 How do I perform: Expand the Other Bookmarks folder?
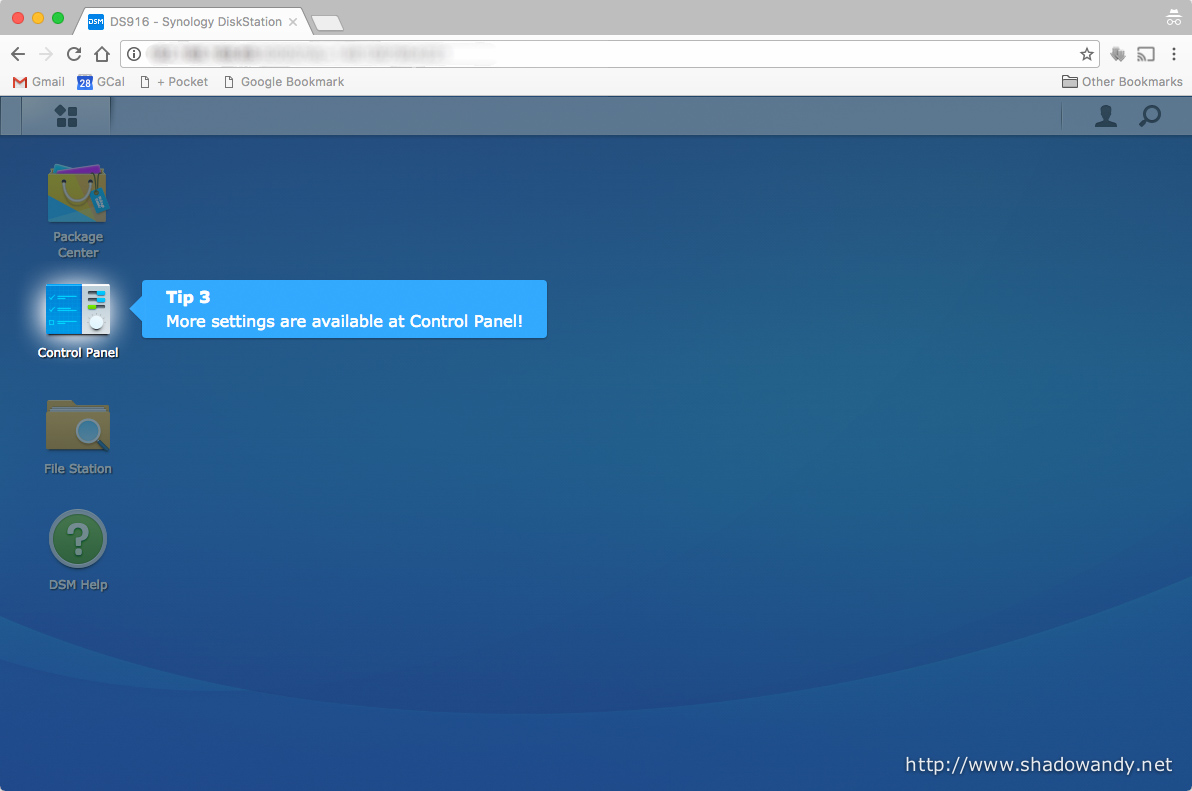(x=1122, y=81)
